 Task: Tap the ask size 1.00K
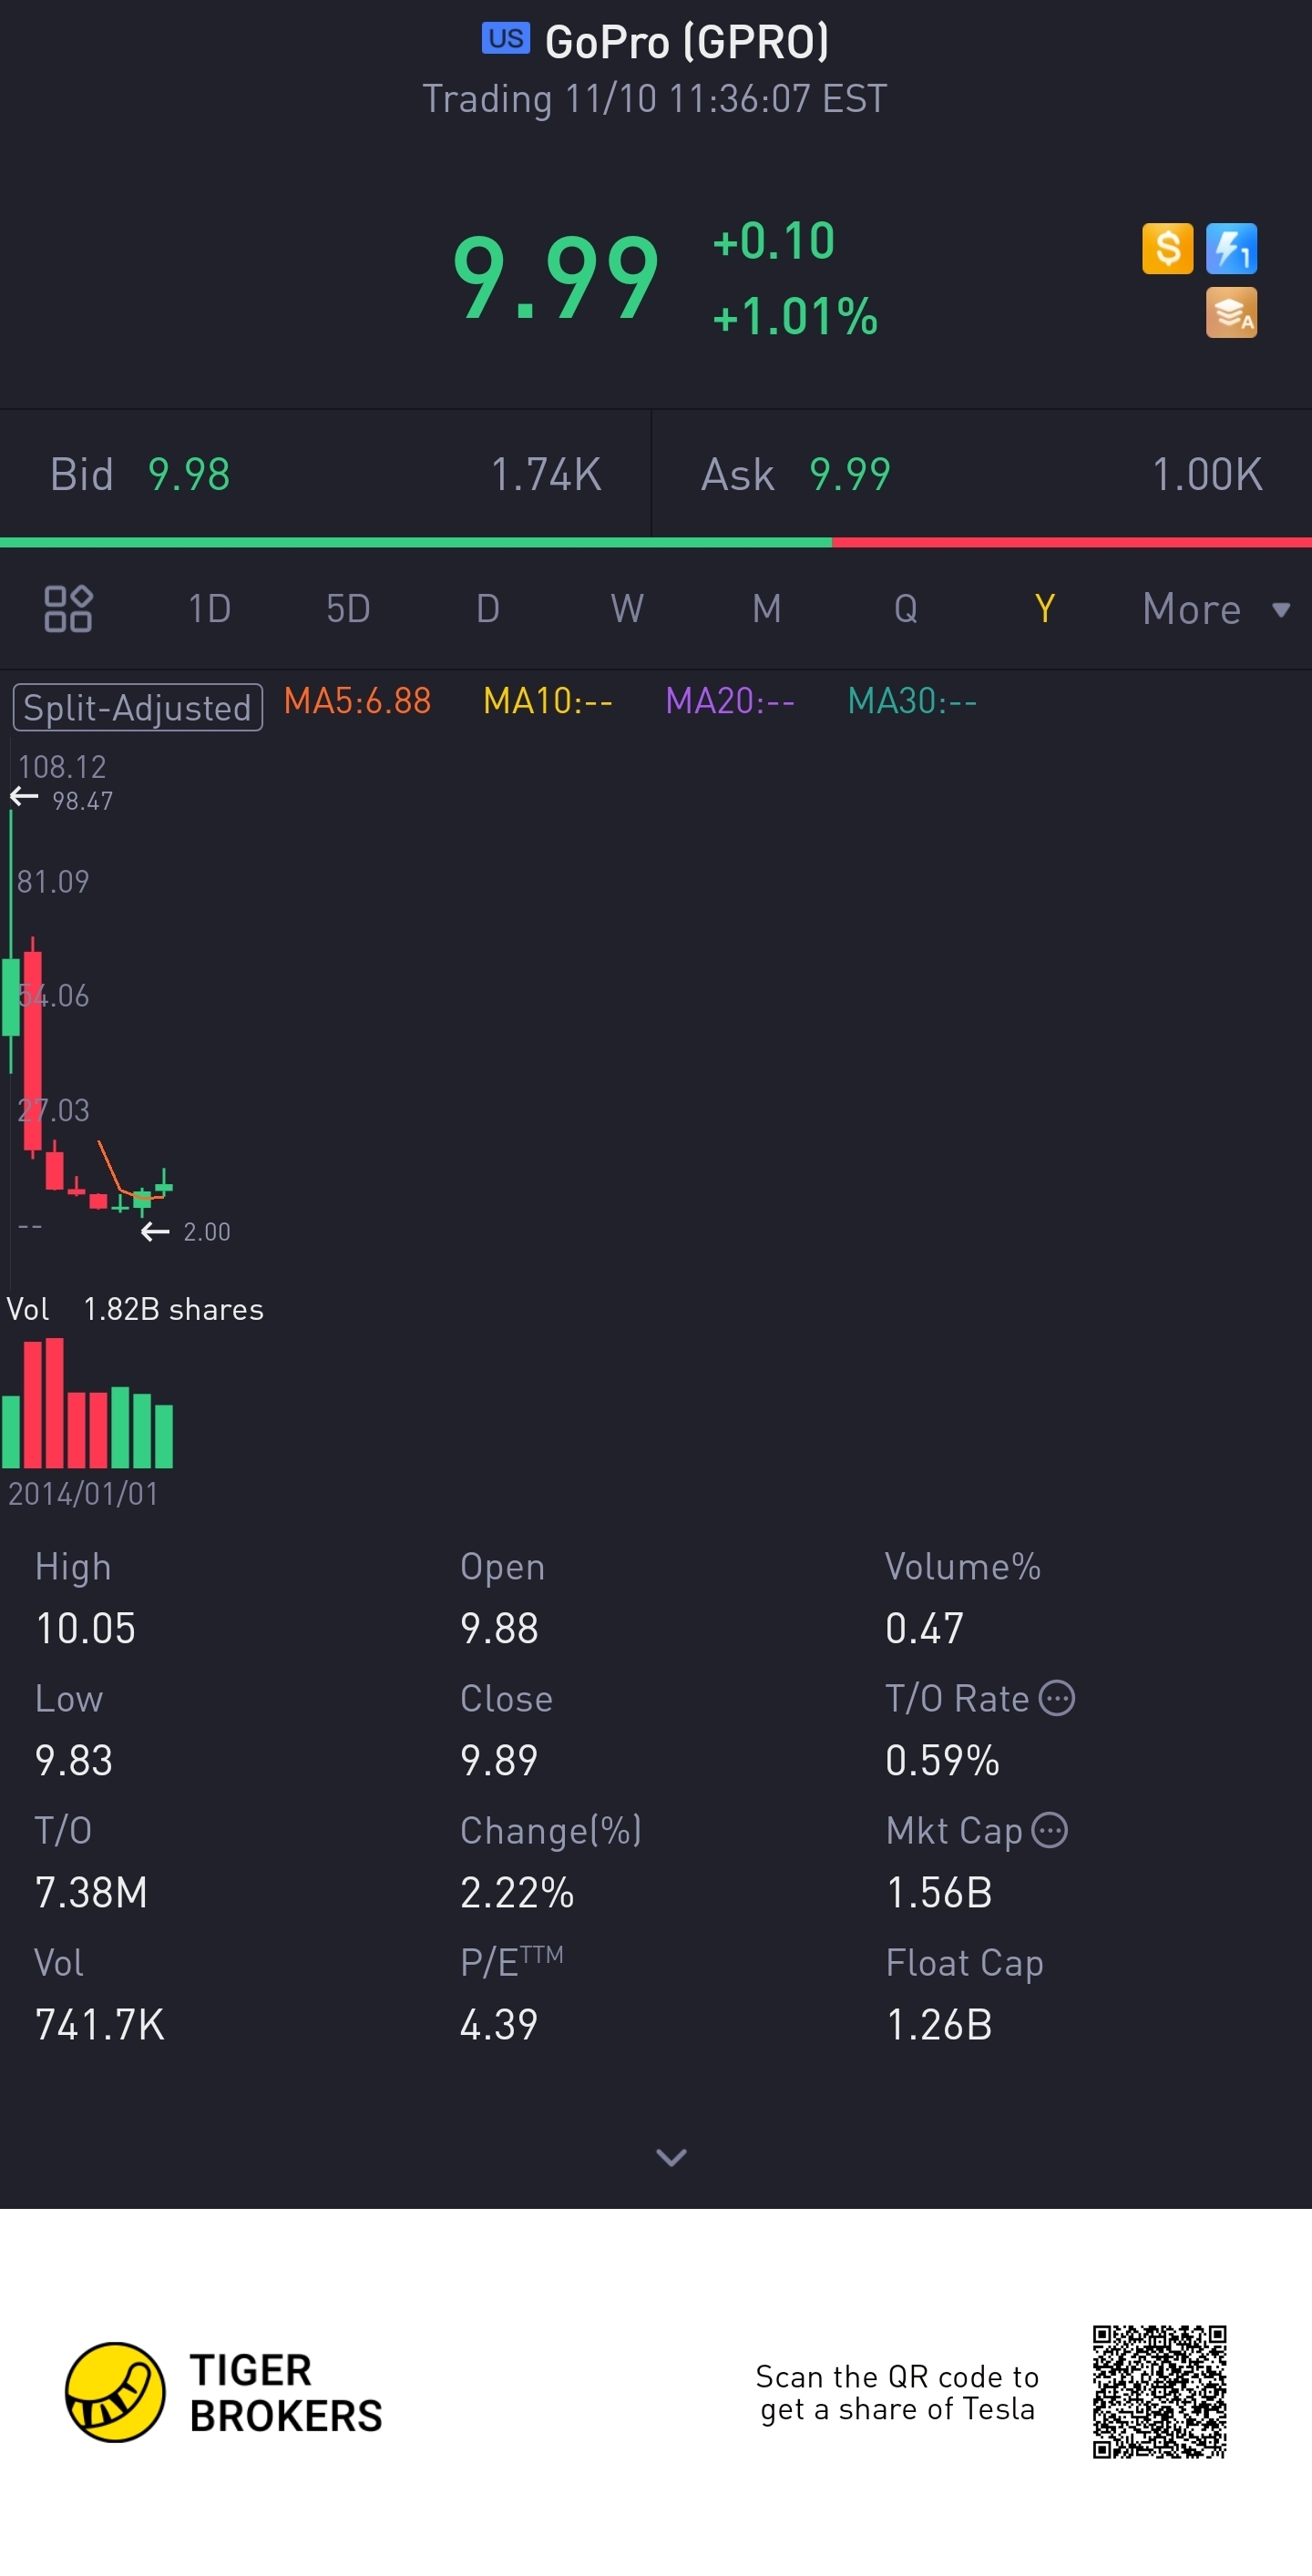(x=1207, y=474)
